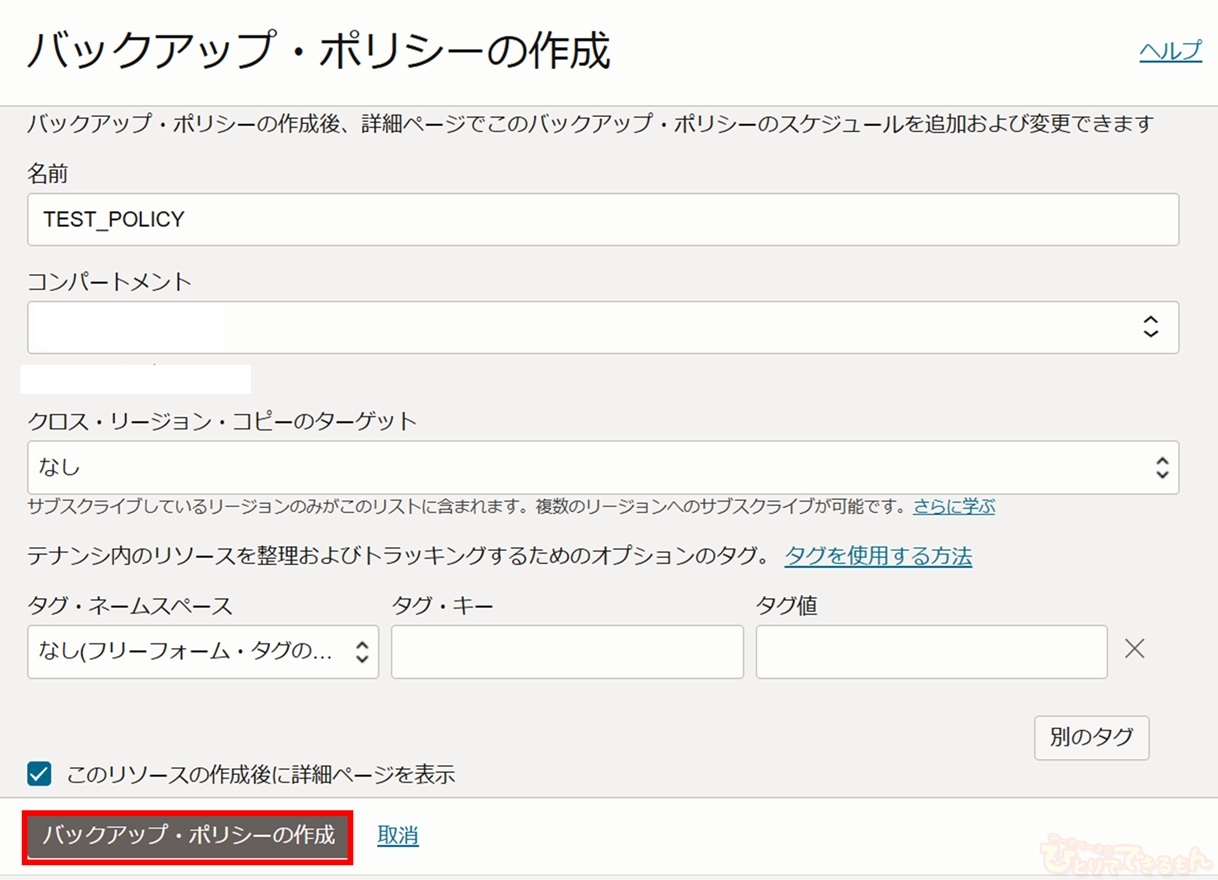Open the タグを使用する方法 link
The height and width of the screenshot is (880, 1218).
[x=878, y=556]
